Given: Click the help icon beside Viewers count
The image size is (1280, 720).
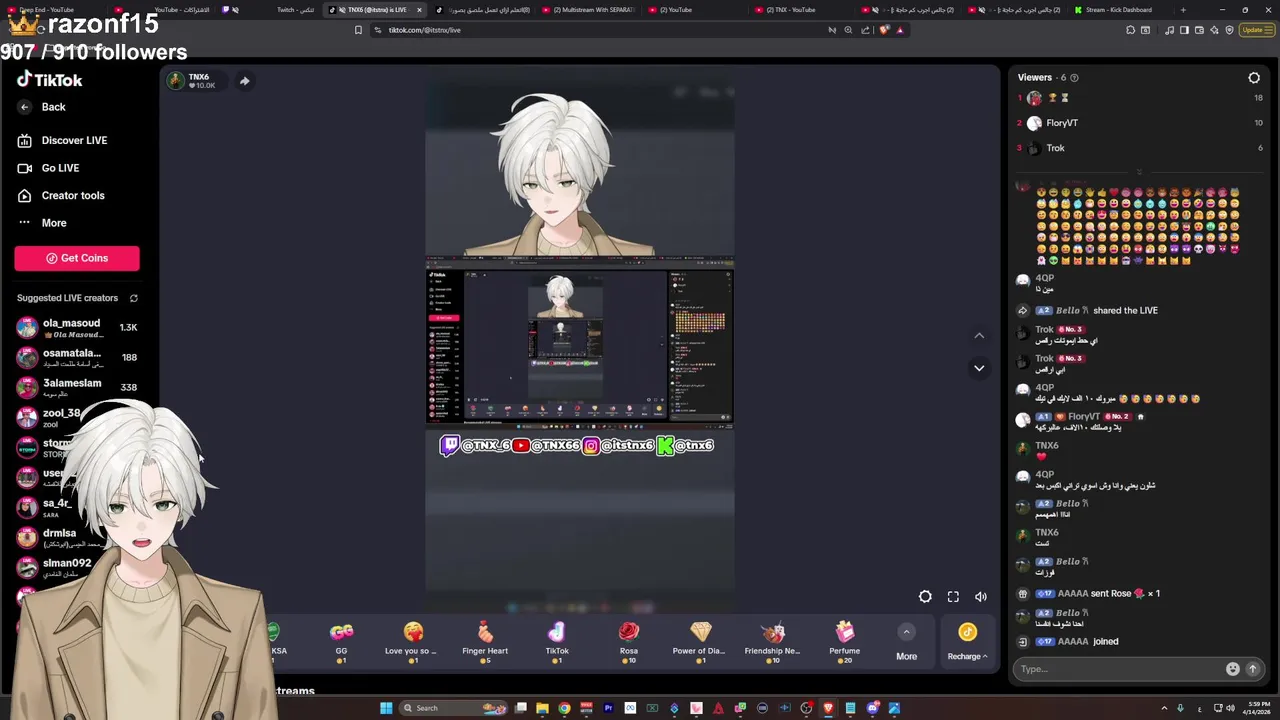Looking at the screenshot, I should tap(1074, 77).
